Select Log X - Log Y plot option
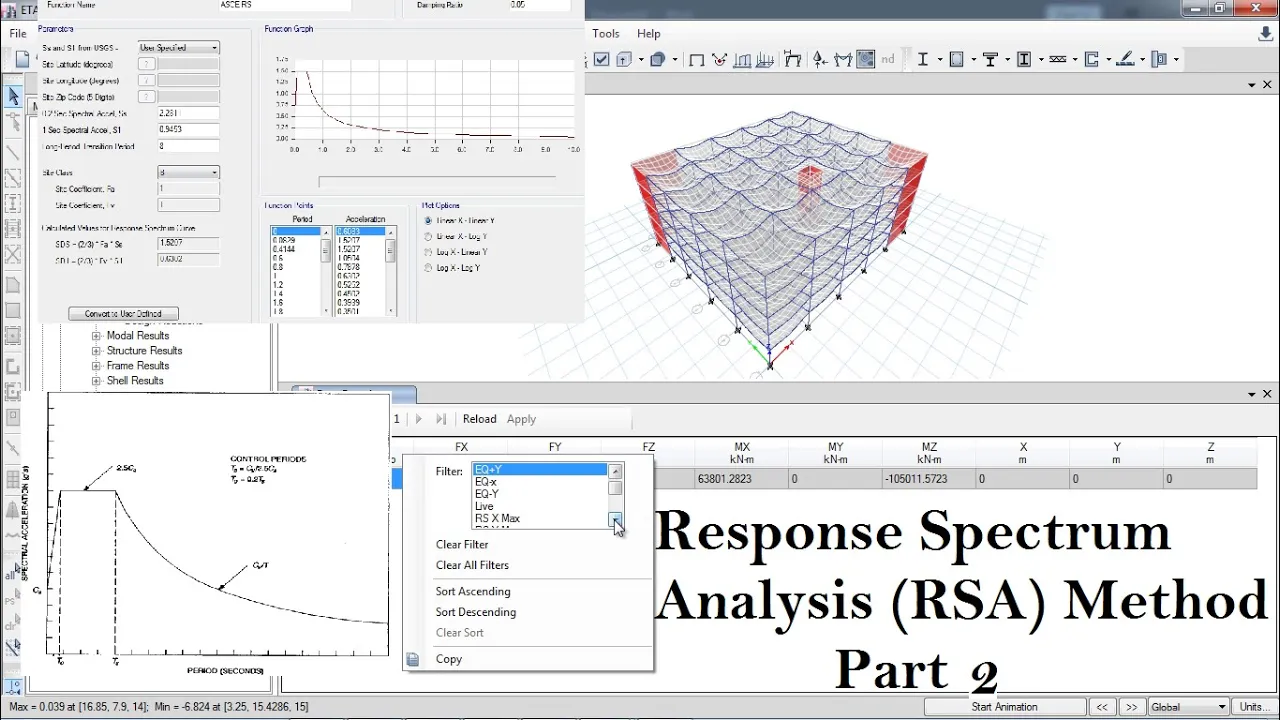Screen dimensions: 1280x720 [x=429, y=268]
